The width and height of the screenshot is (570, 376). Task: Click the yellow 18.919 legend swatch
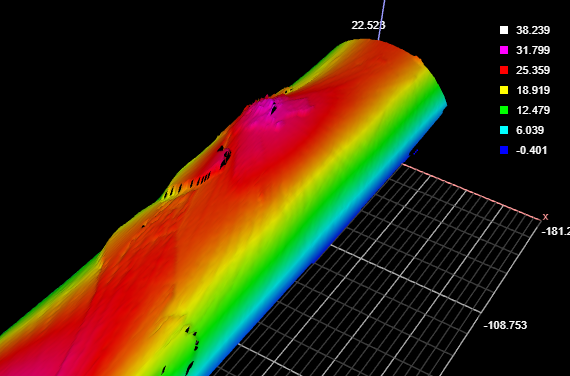pos(504,90)
